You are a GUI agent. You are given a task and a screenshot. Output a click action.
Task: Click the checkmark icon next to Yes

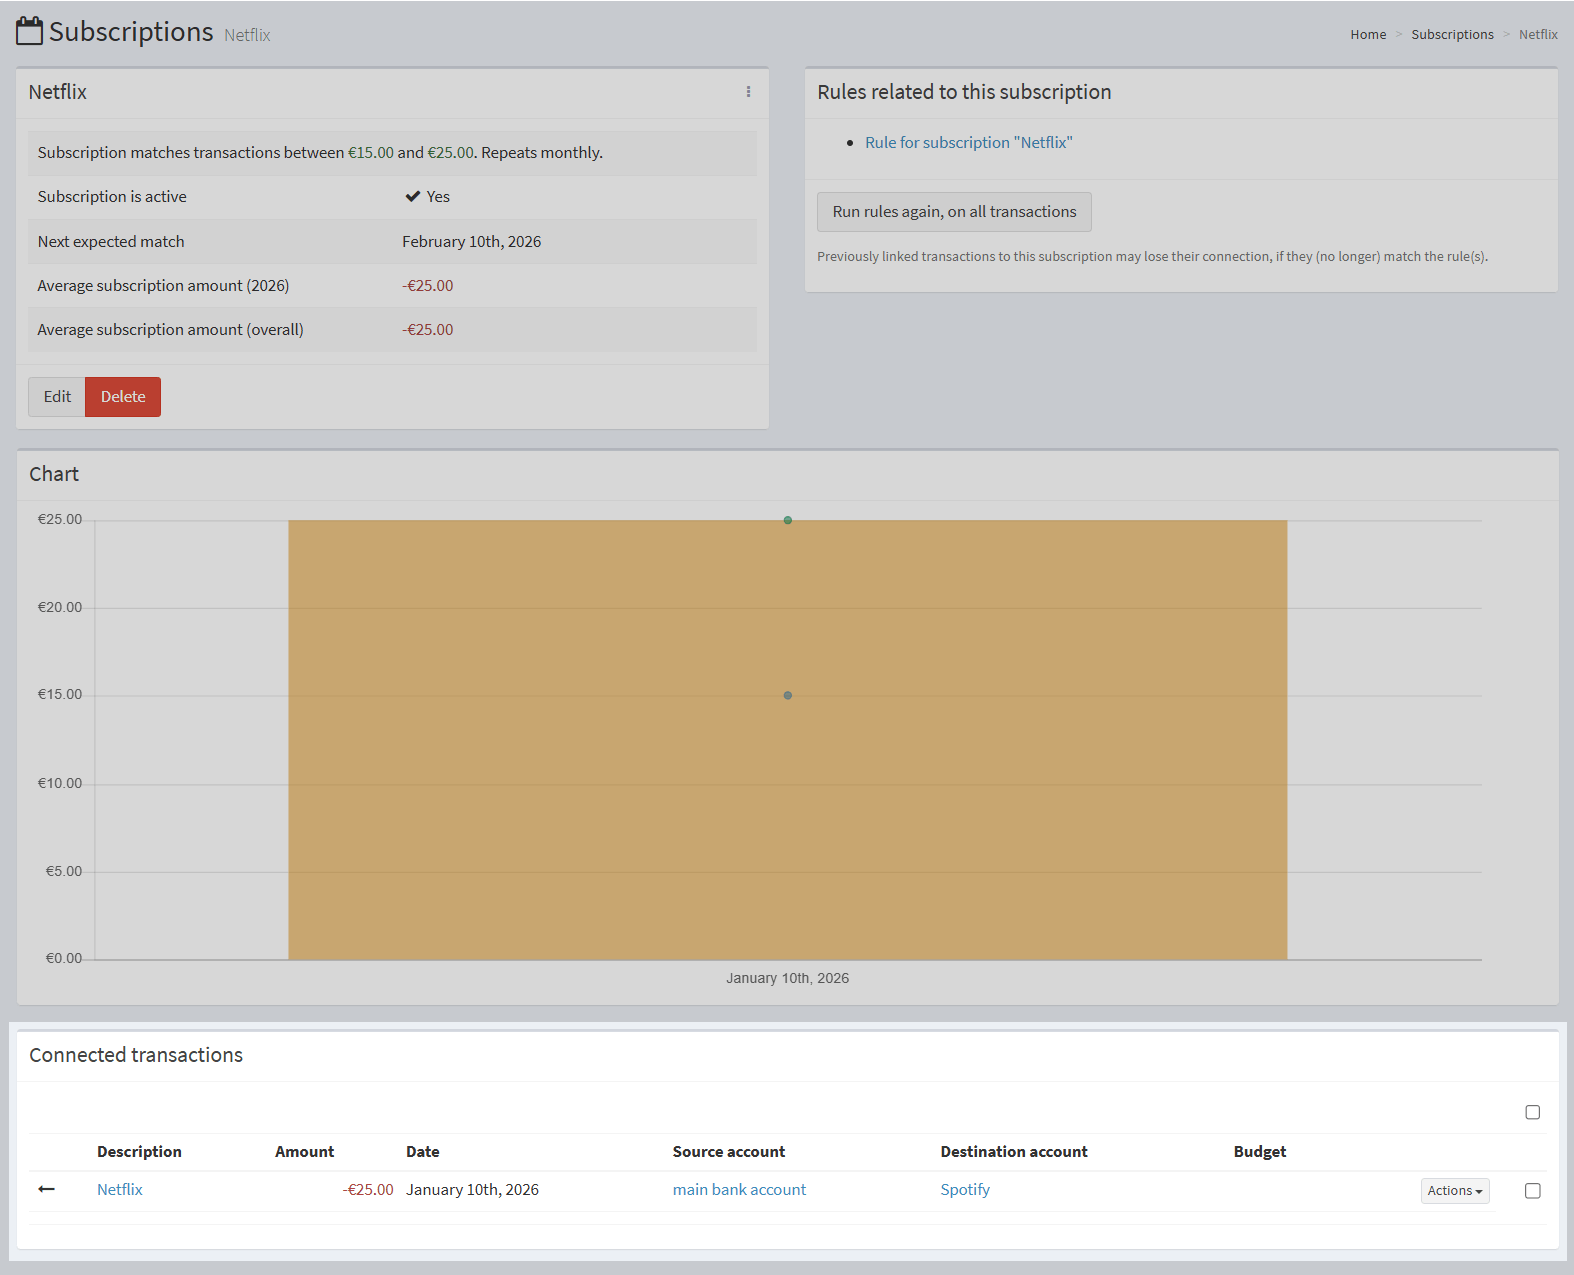point(412,197)
